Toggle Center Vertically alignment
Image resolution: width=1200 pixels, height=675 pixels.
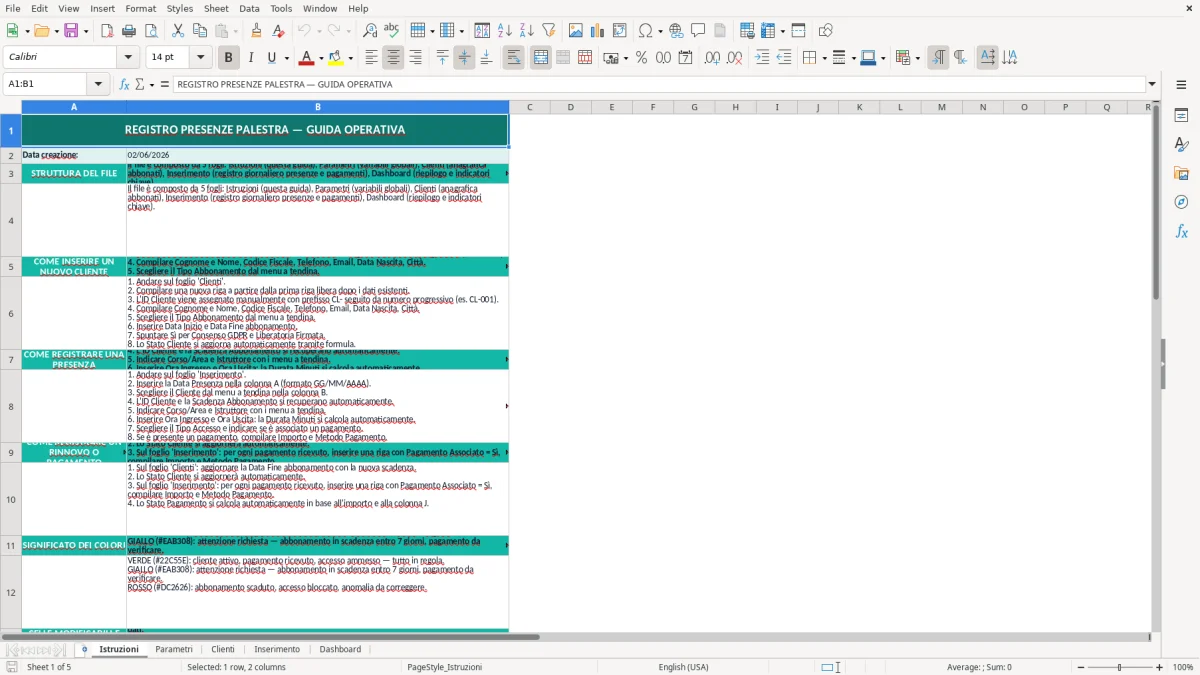[x=464, y=58]
